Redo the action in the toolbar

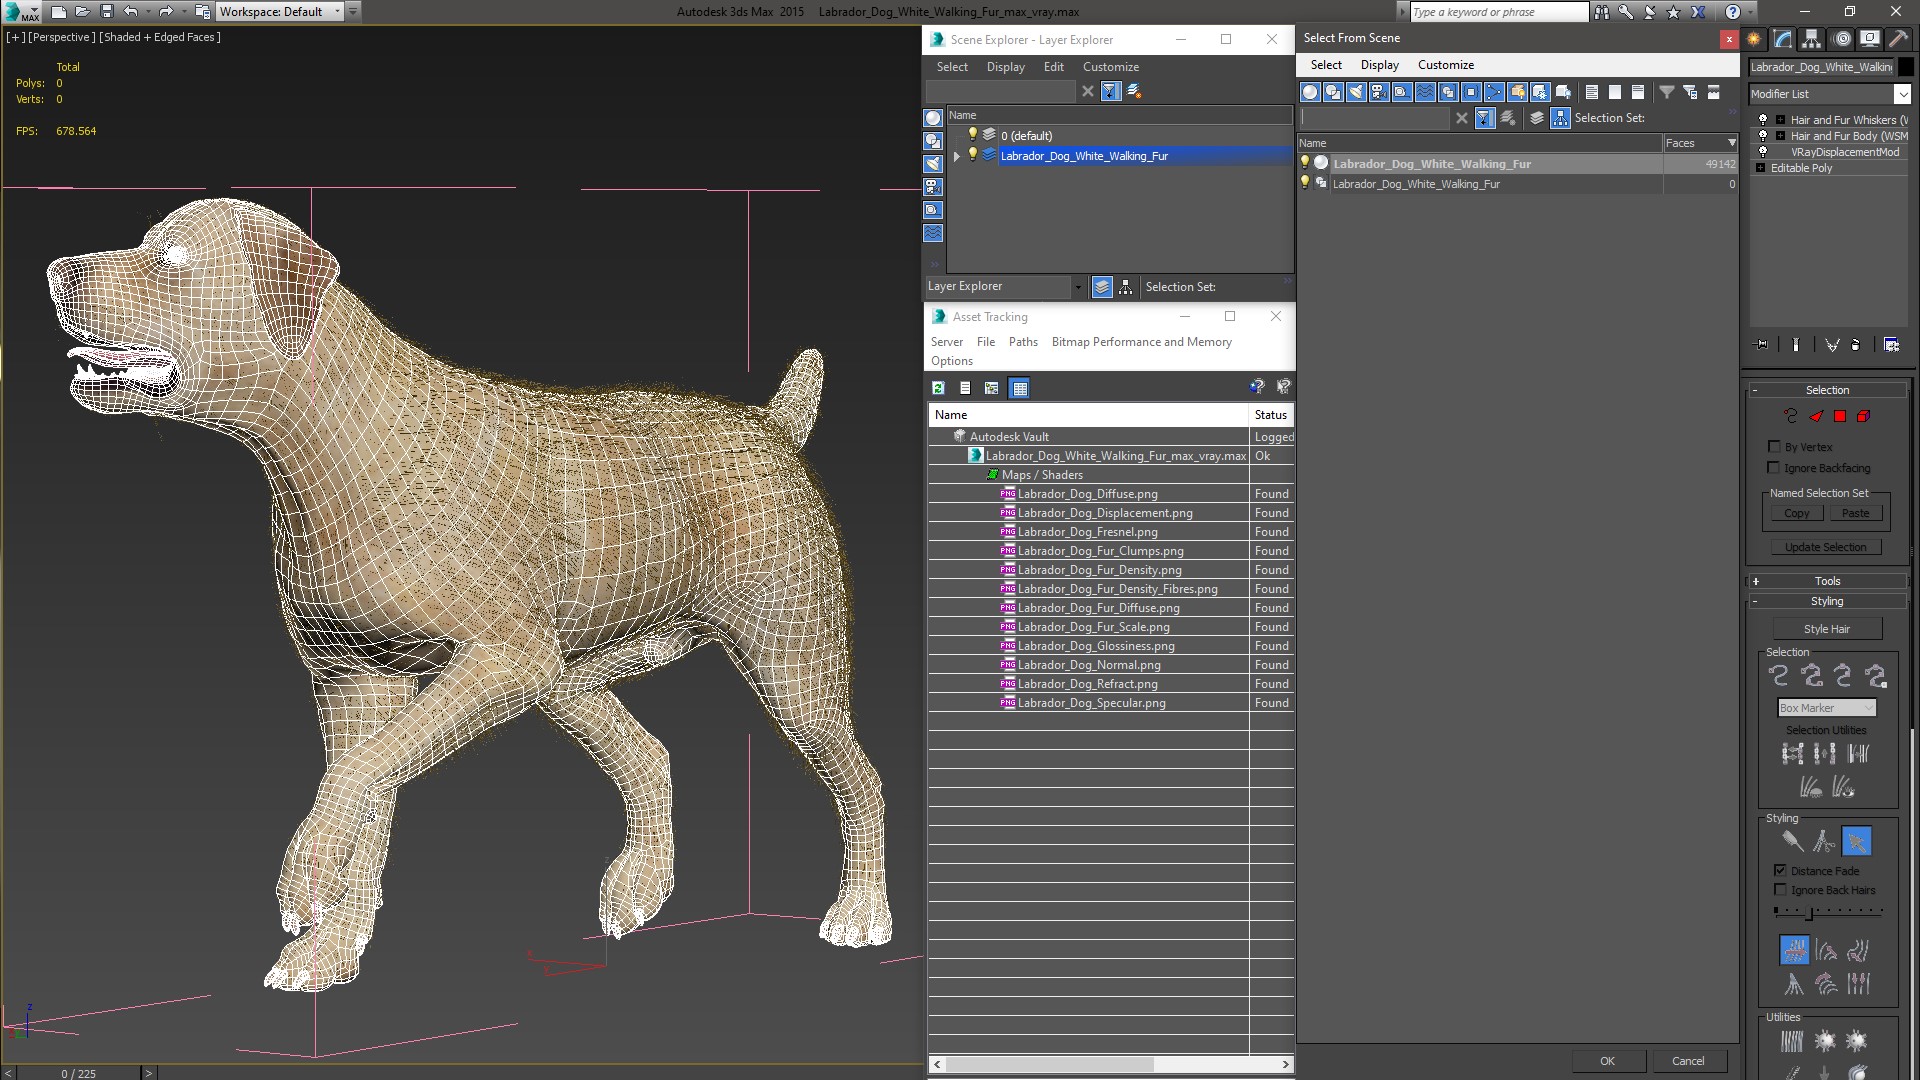(166, 12)
